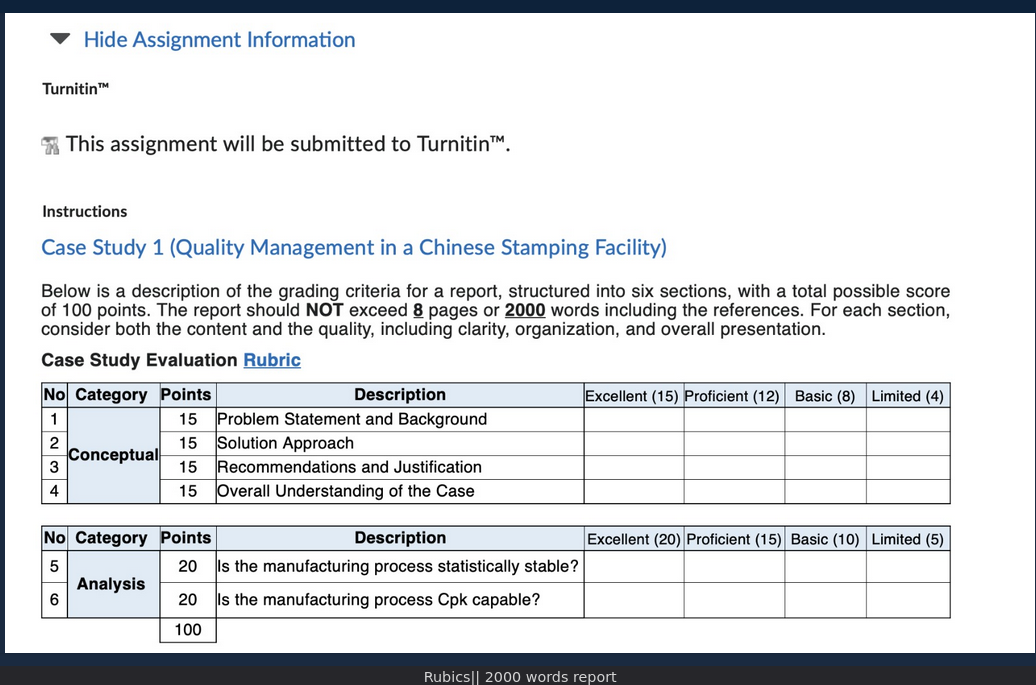Click row number 1 in the first table

pos(54,419)
